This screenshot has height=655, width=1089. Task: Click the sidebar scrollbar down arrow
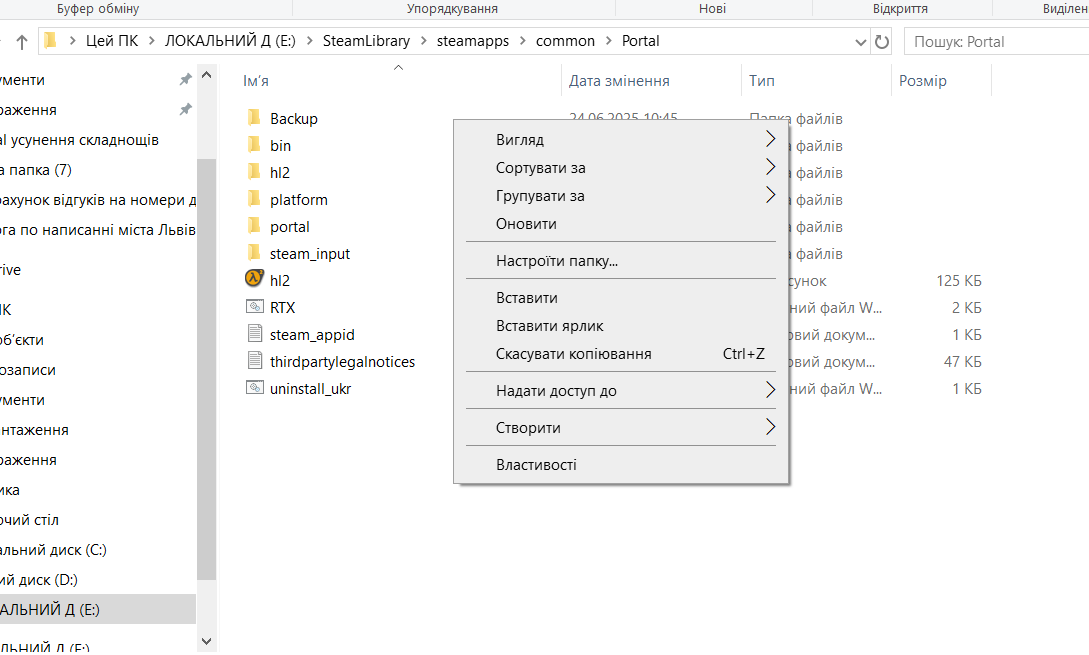coord(206,641)
